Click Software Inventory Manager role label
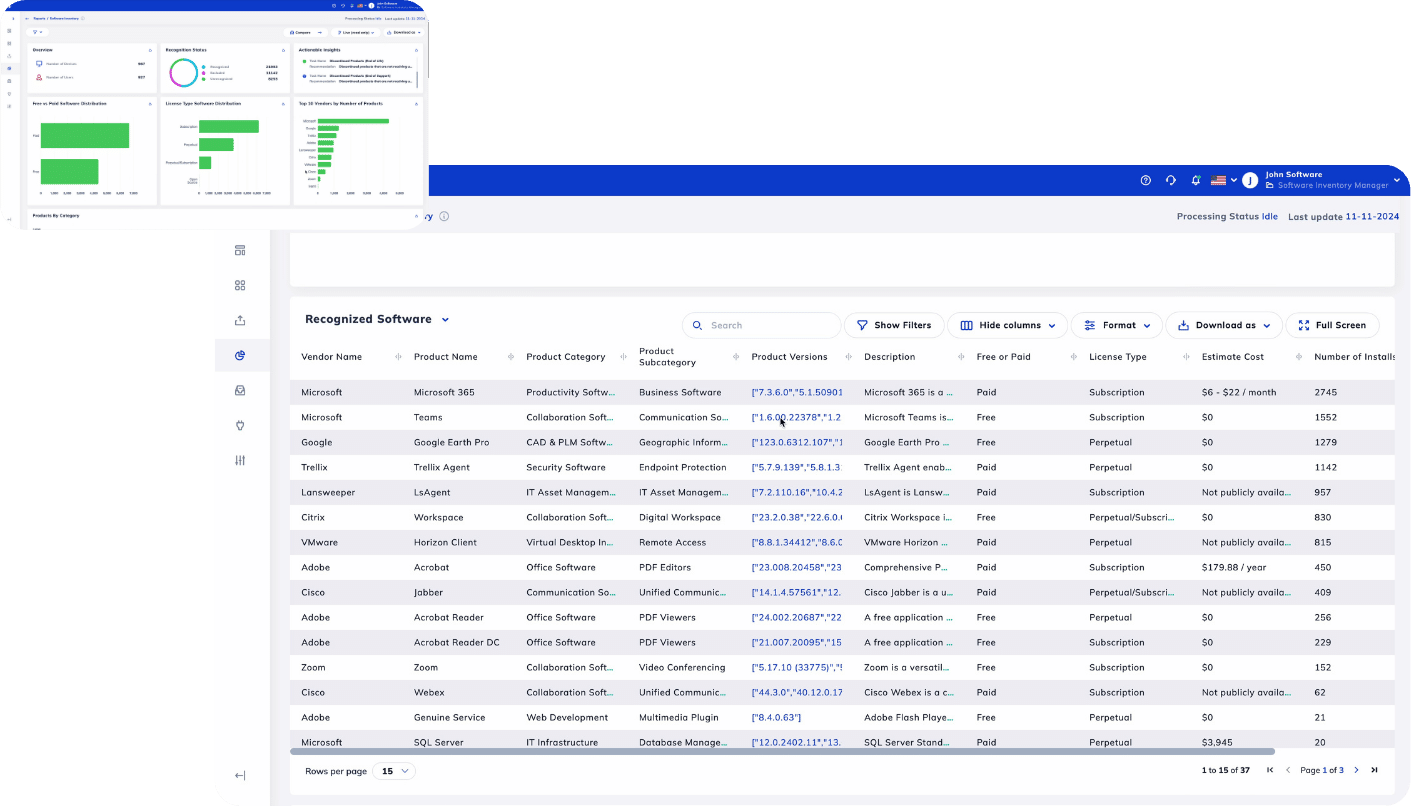 pos(1333,186)
